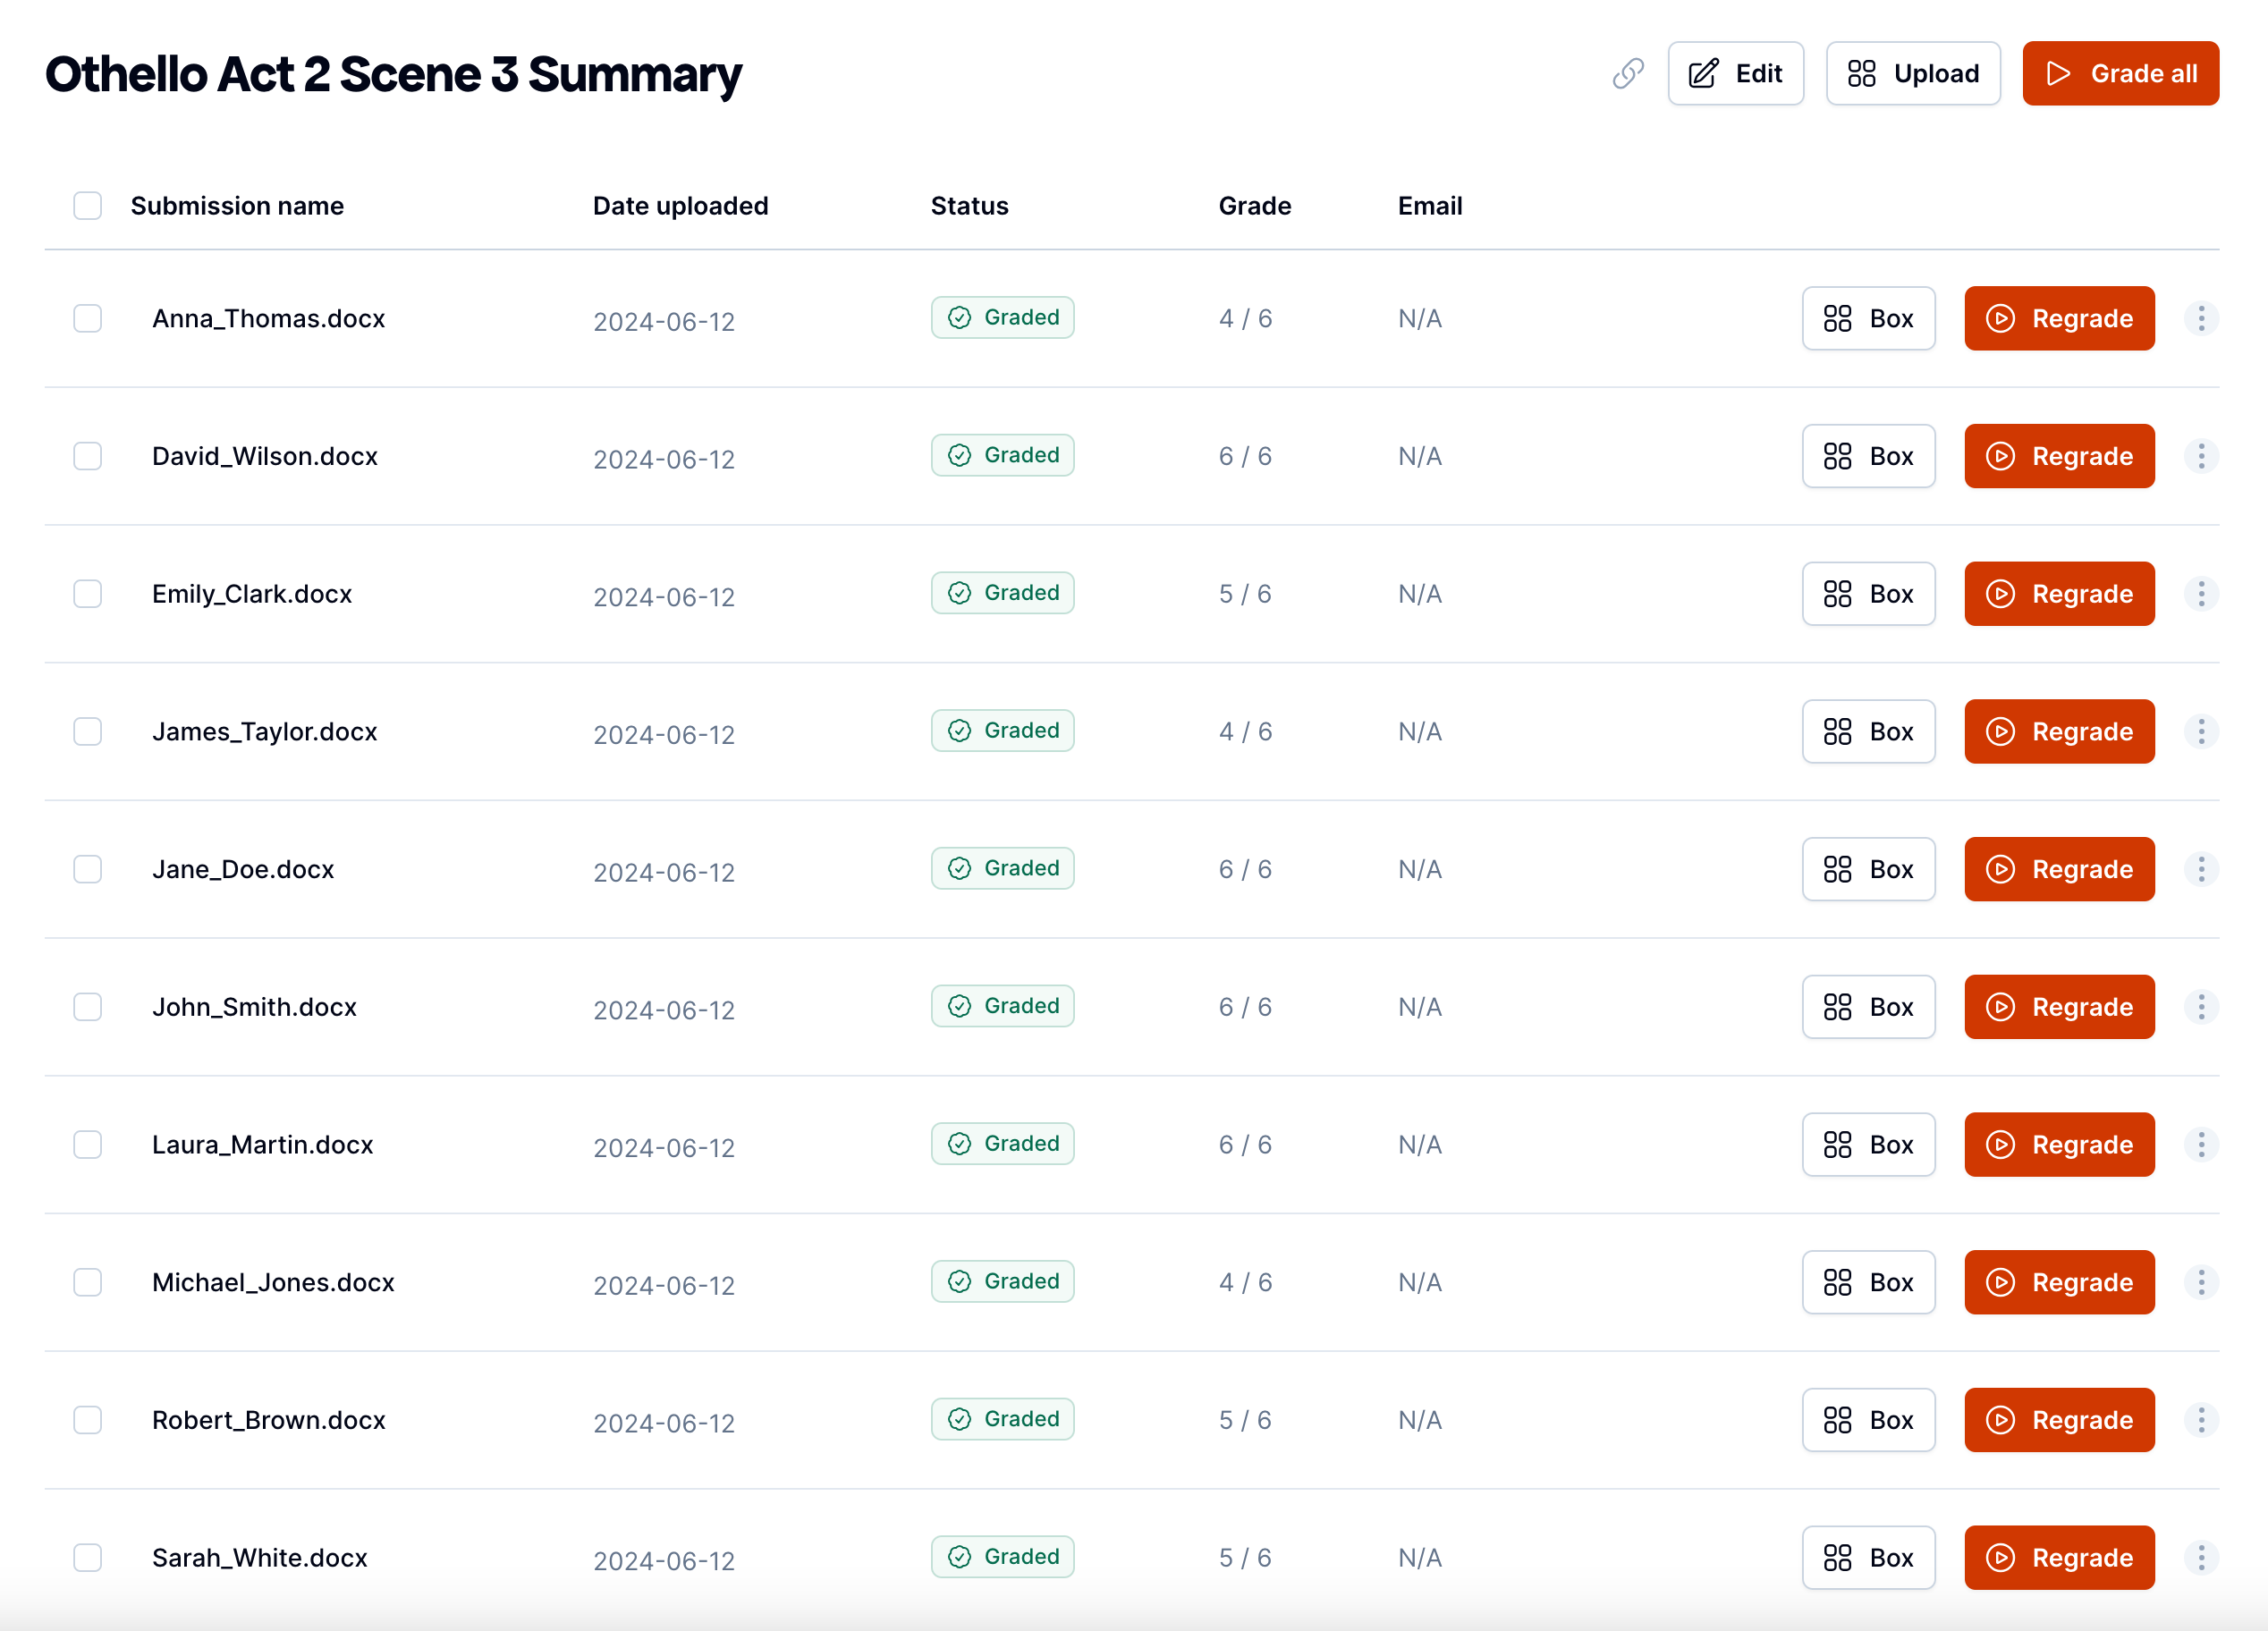Open more options for Michael_Jones.docx
Image resolution: width=2268 pixels, height=1631 pixels.
point(2200,1282)
